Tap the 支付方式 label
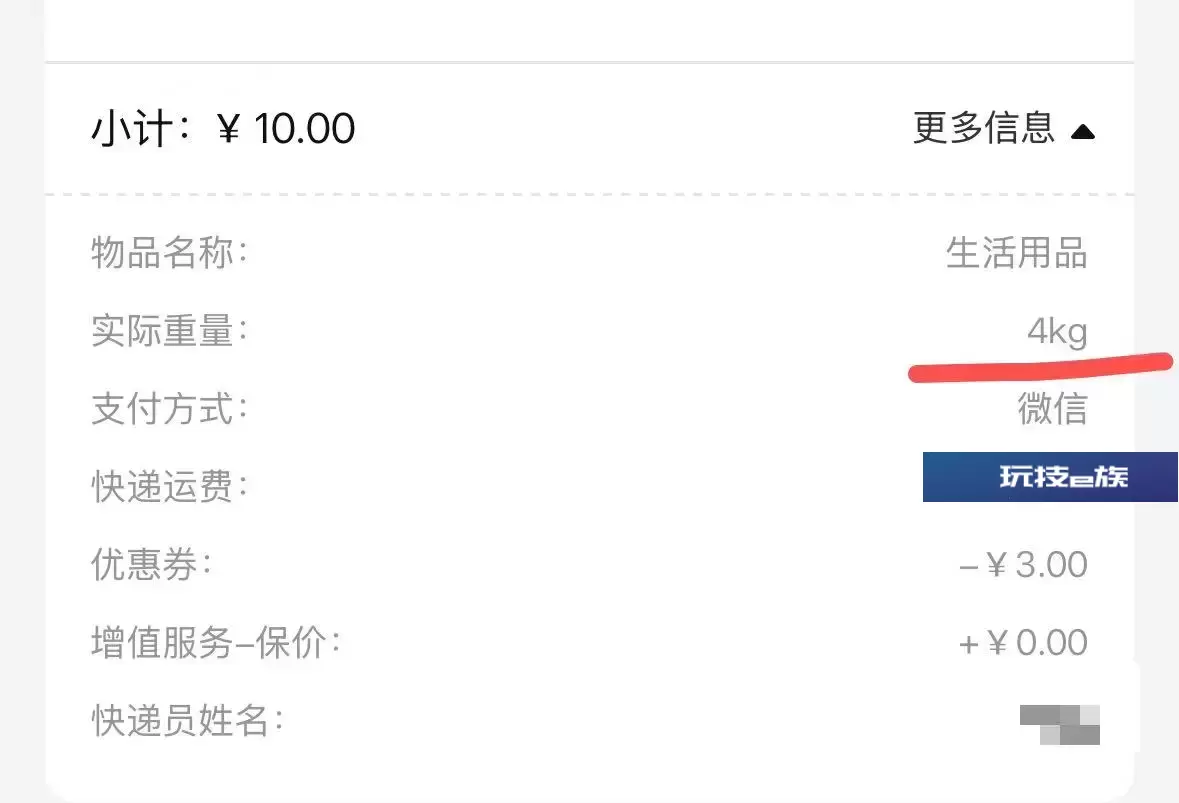The width and height of the screenshot is (1179, 803). [x=169, y=408]
